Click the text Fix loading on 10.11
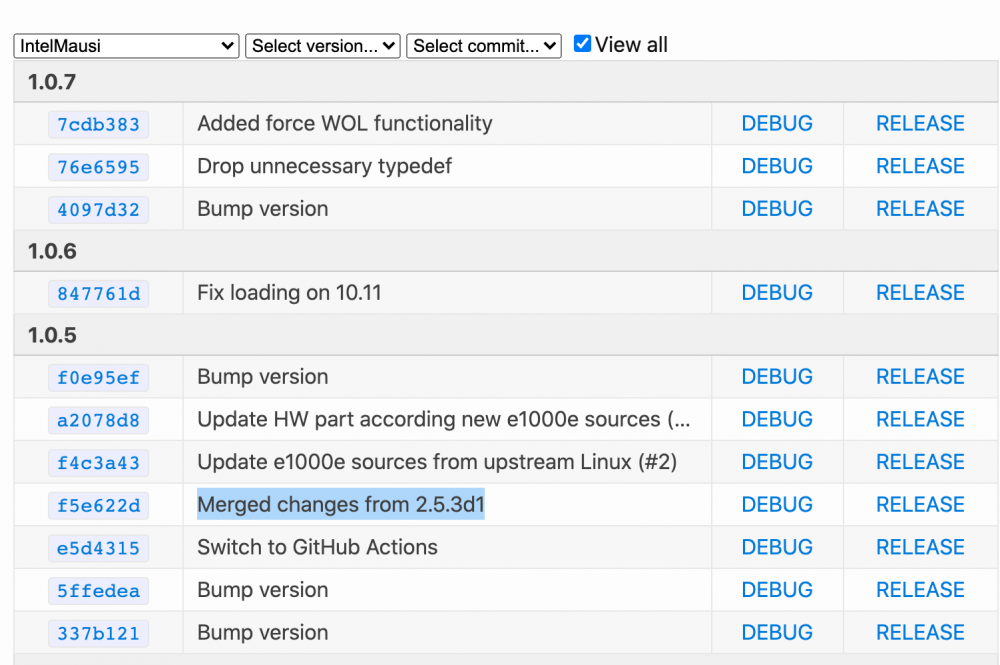Image resolution: width=1000 pixels, height=665 pixels. [289, 293]
